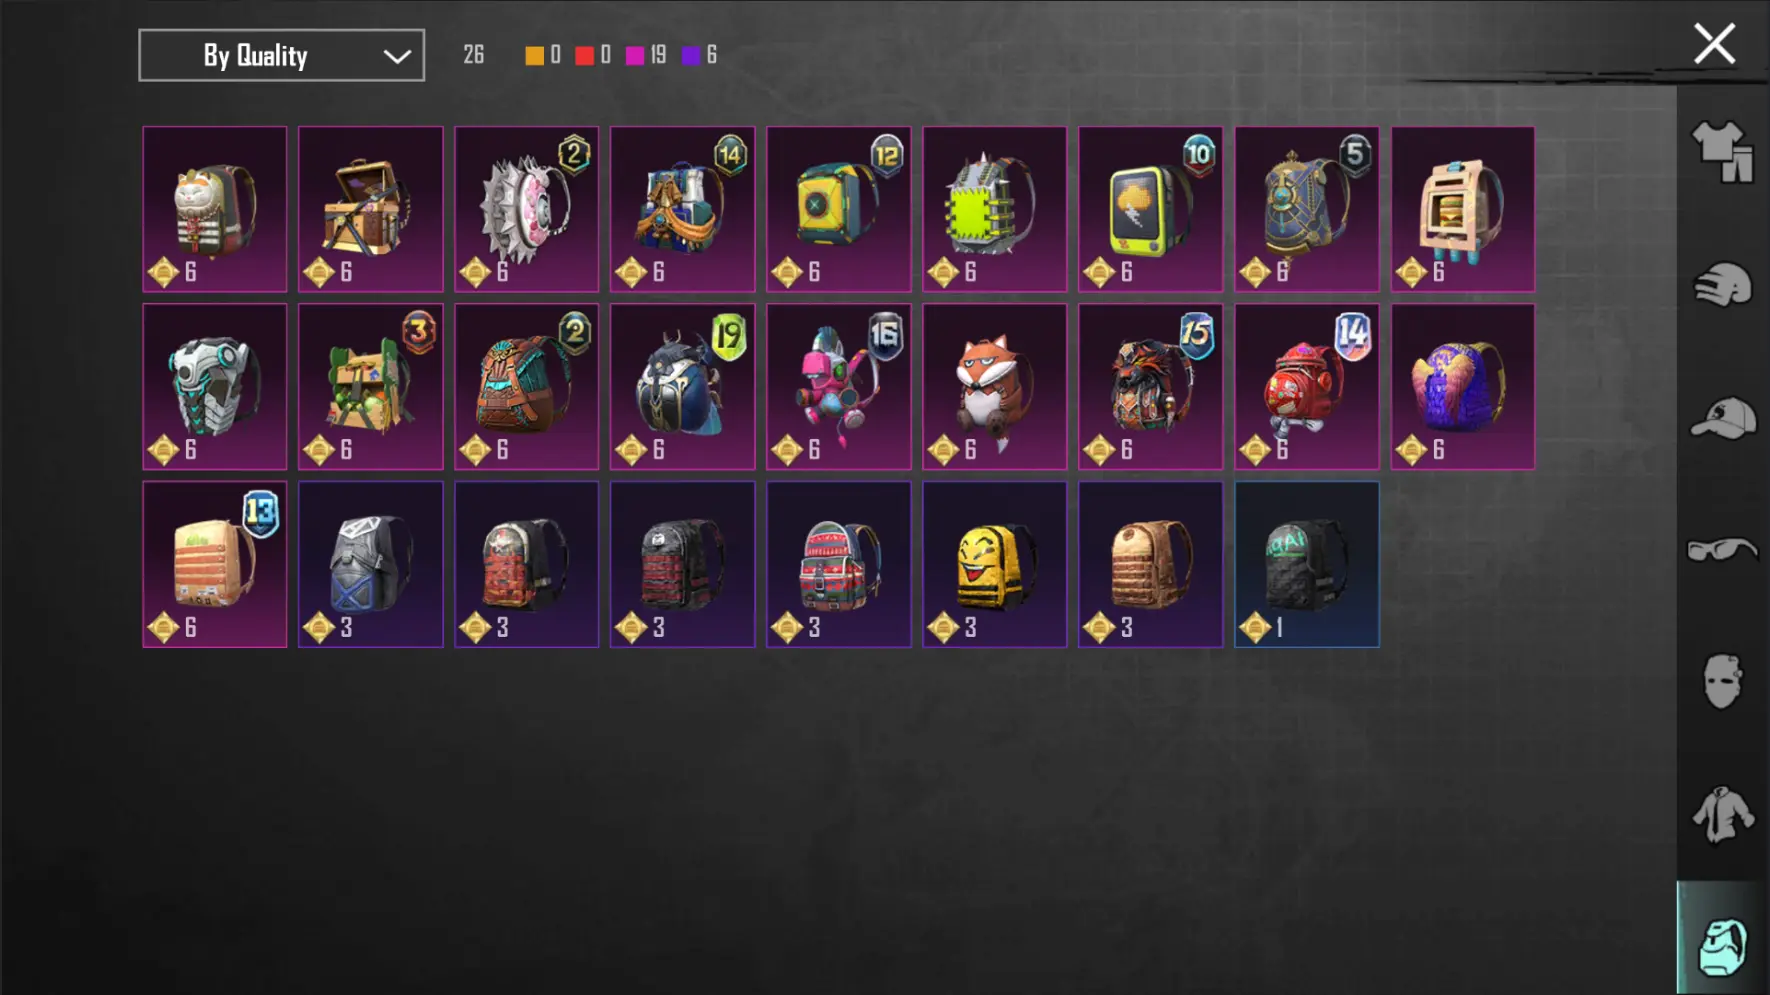
Task: Select the blue quality level 1 backpack
Action: click(x=1307, y=564)
